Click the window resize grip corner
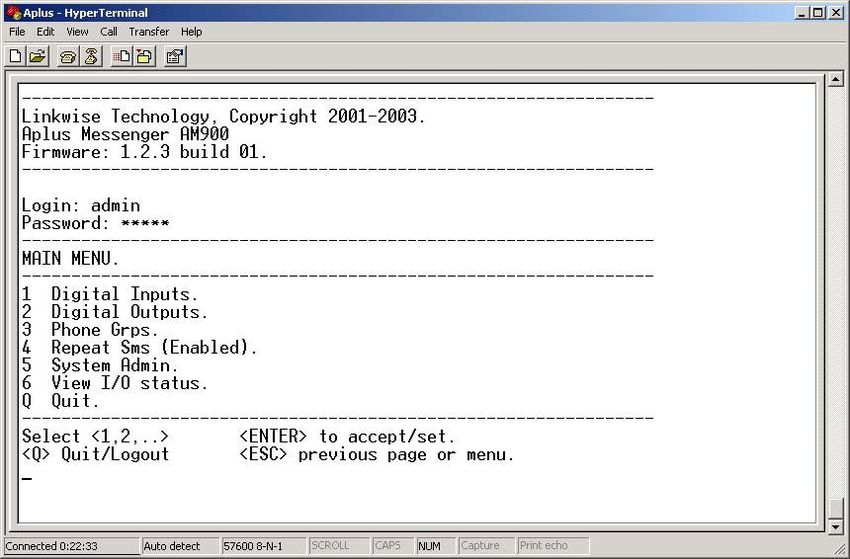Image resolution: width=850 pixels, height=559 pixels. click(842, 551)
